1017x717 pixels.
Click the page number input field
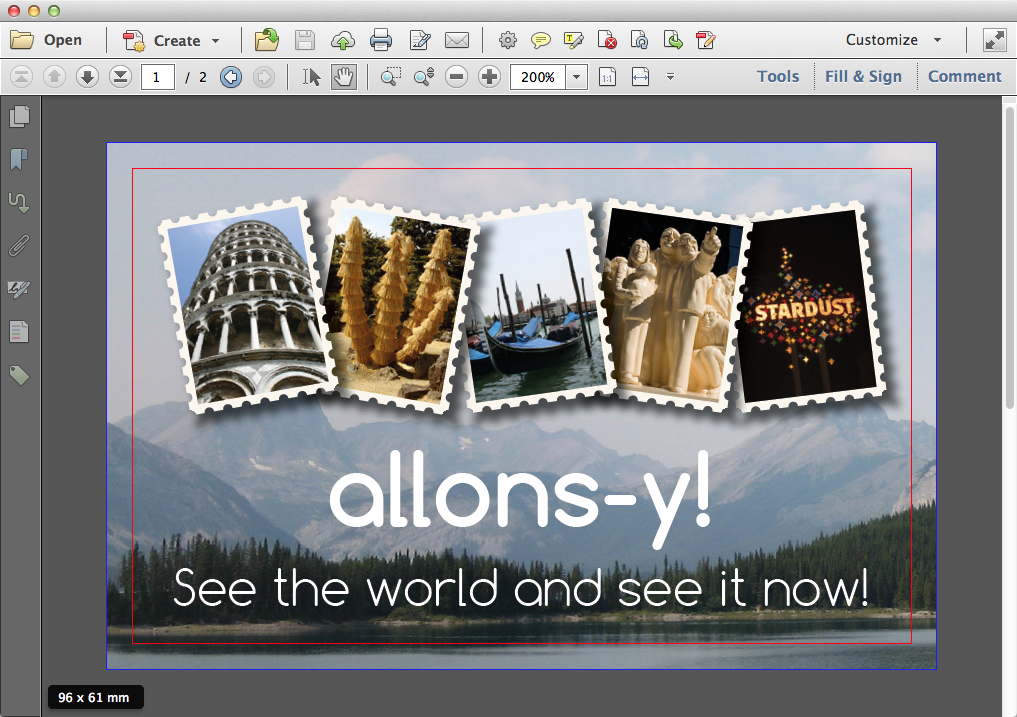click(x=158, y=77)
